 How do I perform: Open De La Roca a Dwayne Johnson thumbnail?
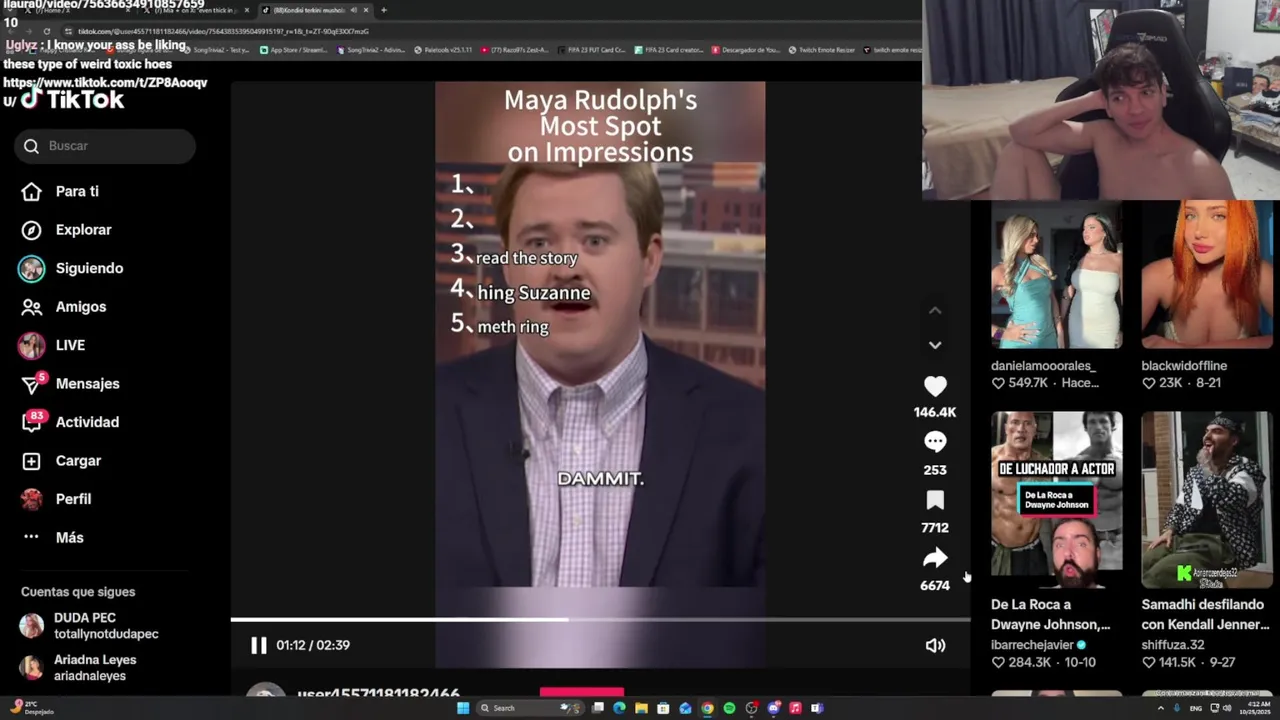[x=1056, y=500]
